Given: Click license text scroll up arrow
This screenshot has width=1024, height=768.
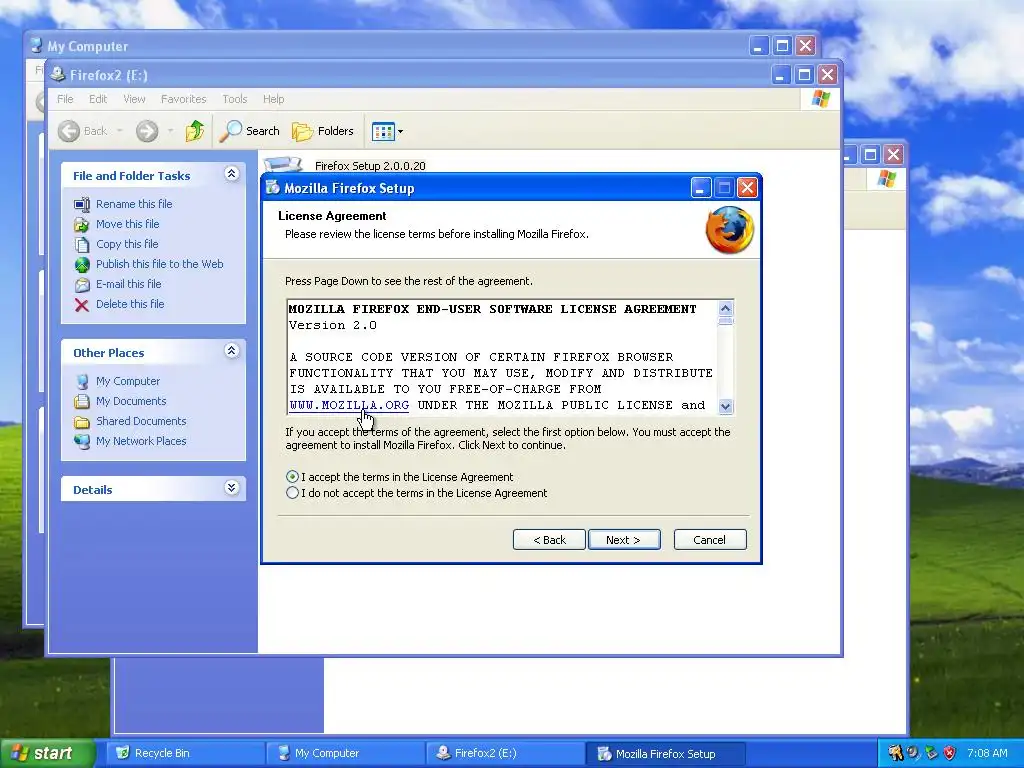Looking at the screenshot, I should point(725,308).
